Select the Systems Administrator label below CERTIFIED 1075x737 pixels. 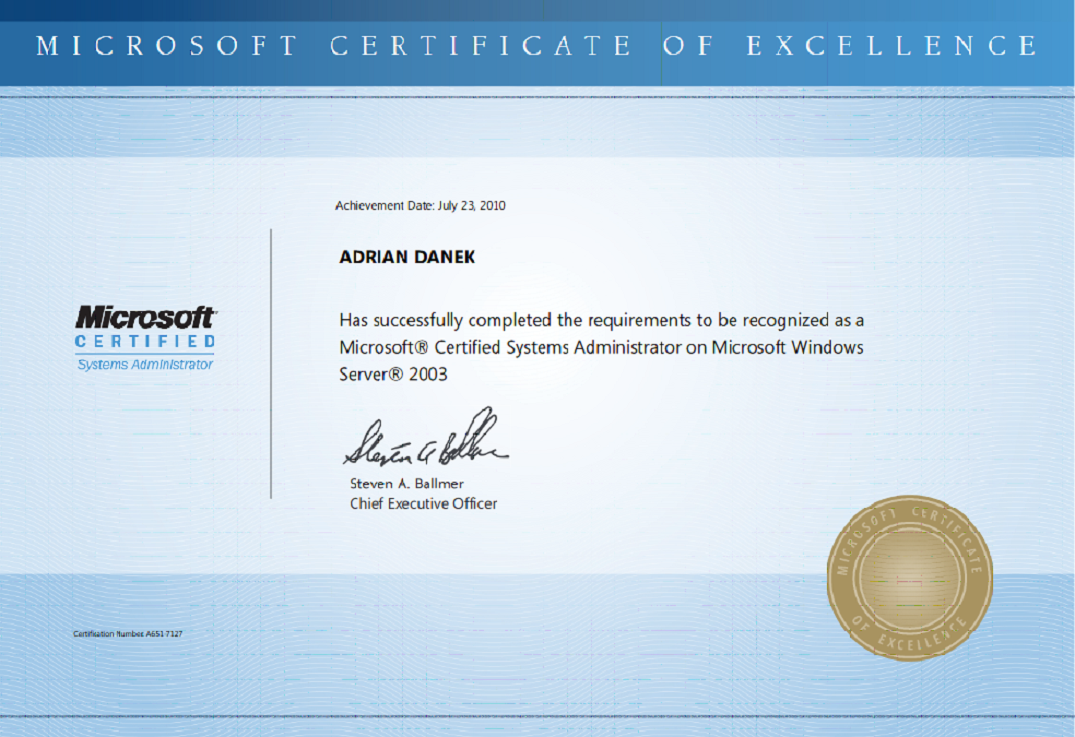pos(145,365)
